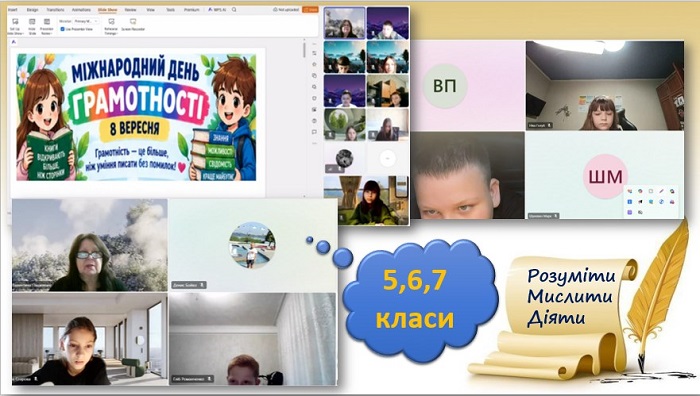
Task: Click the pen icon in tray popup
Action: tap(661, 191)
